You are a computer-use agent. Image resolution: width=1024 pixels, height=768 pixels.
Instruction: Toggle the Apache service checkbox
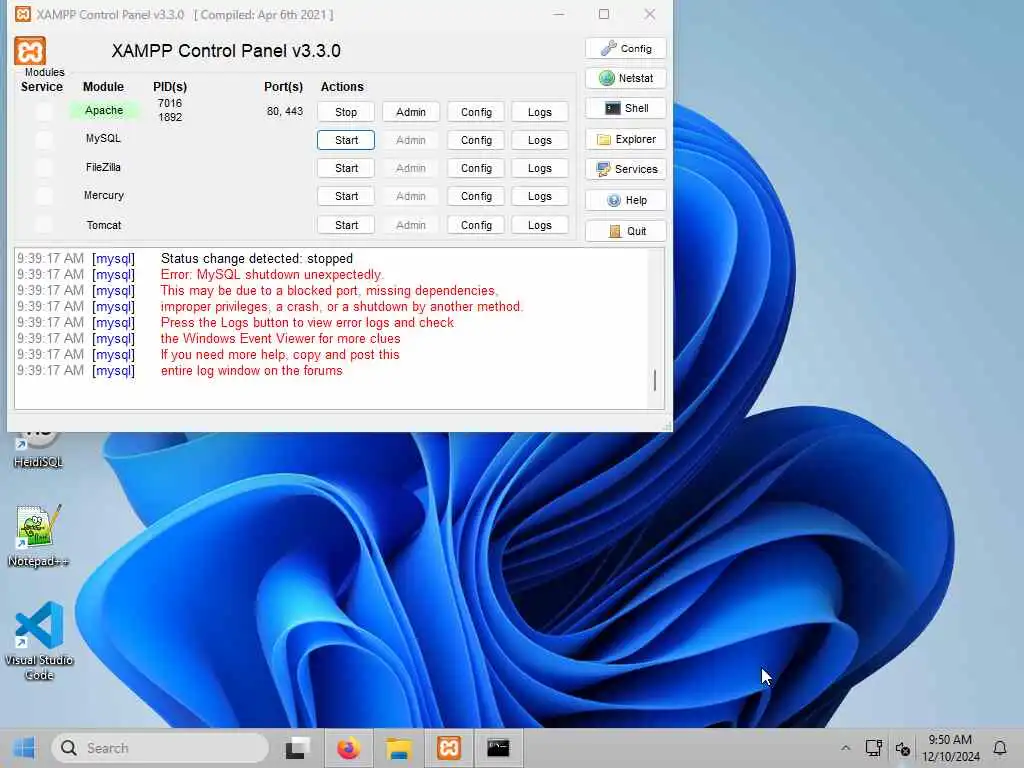pyautogui.click(x=44, y=111)
